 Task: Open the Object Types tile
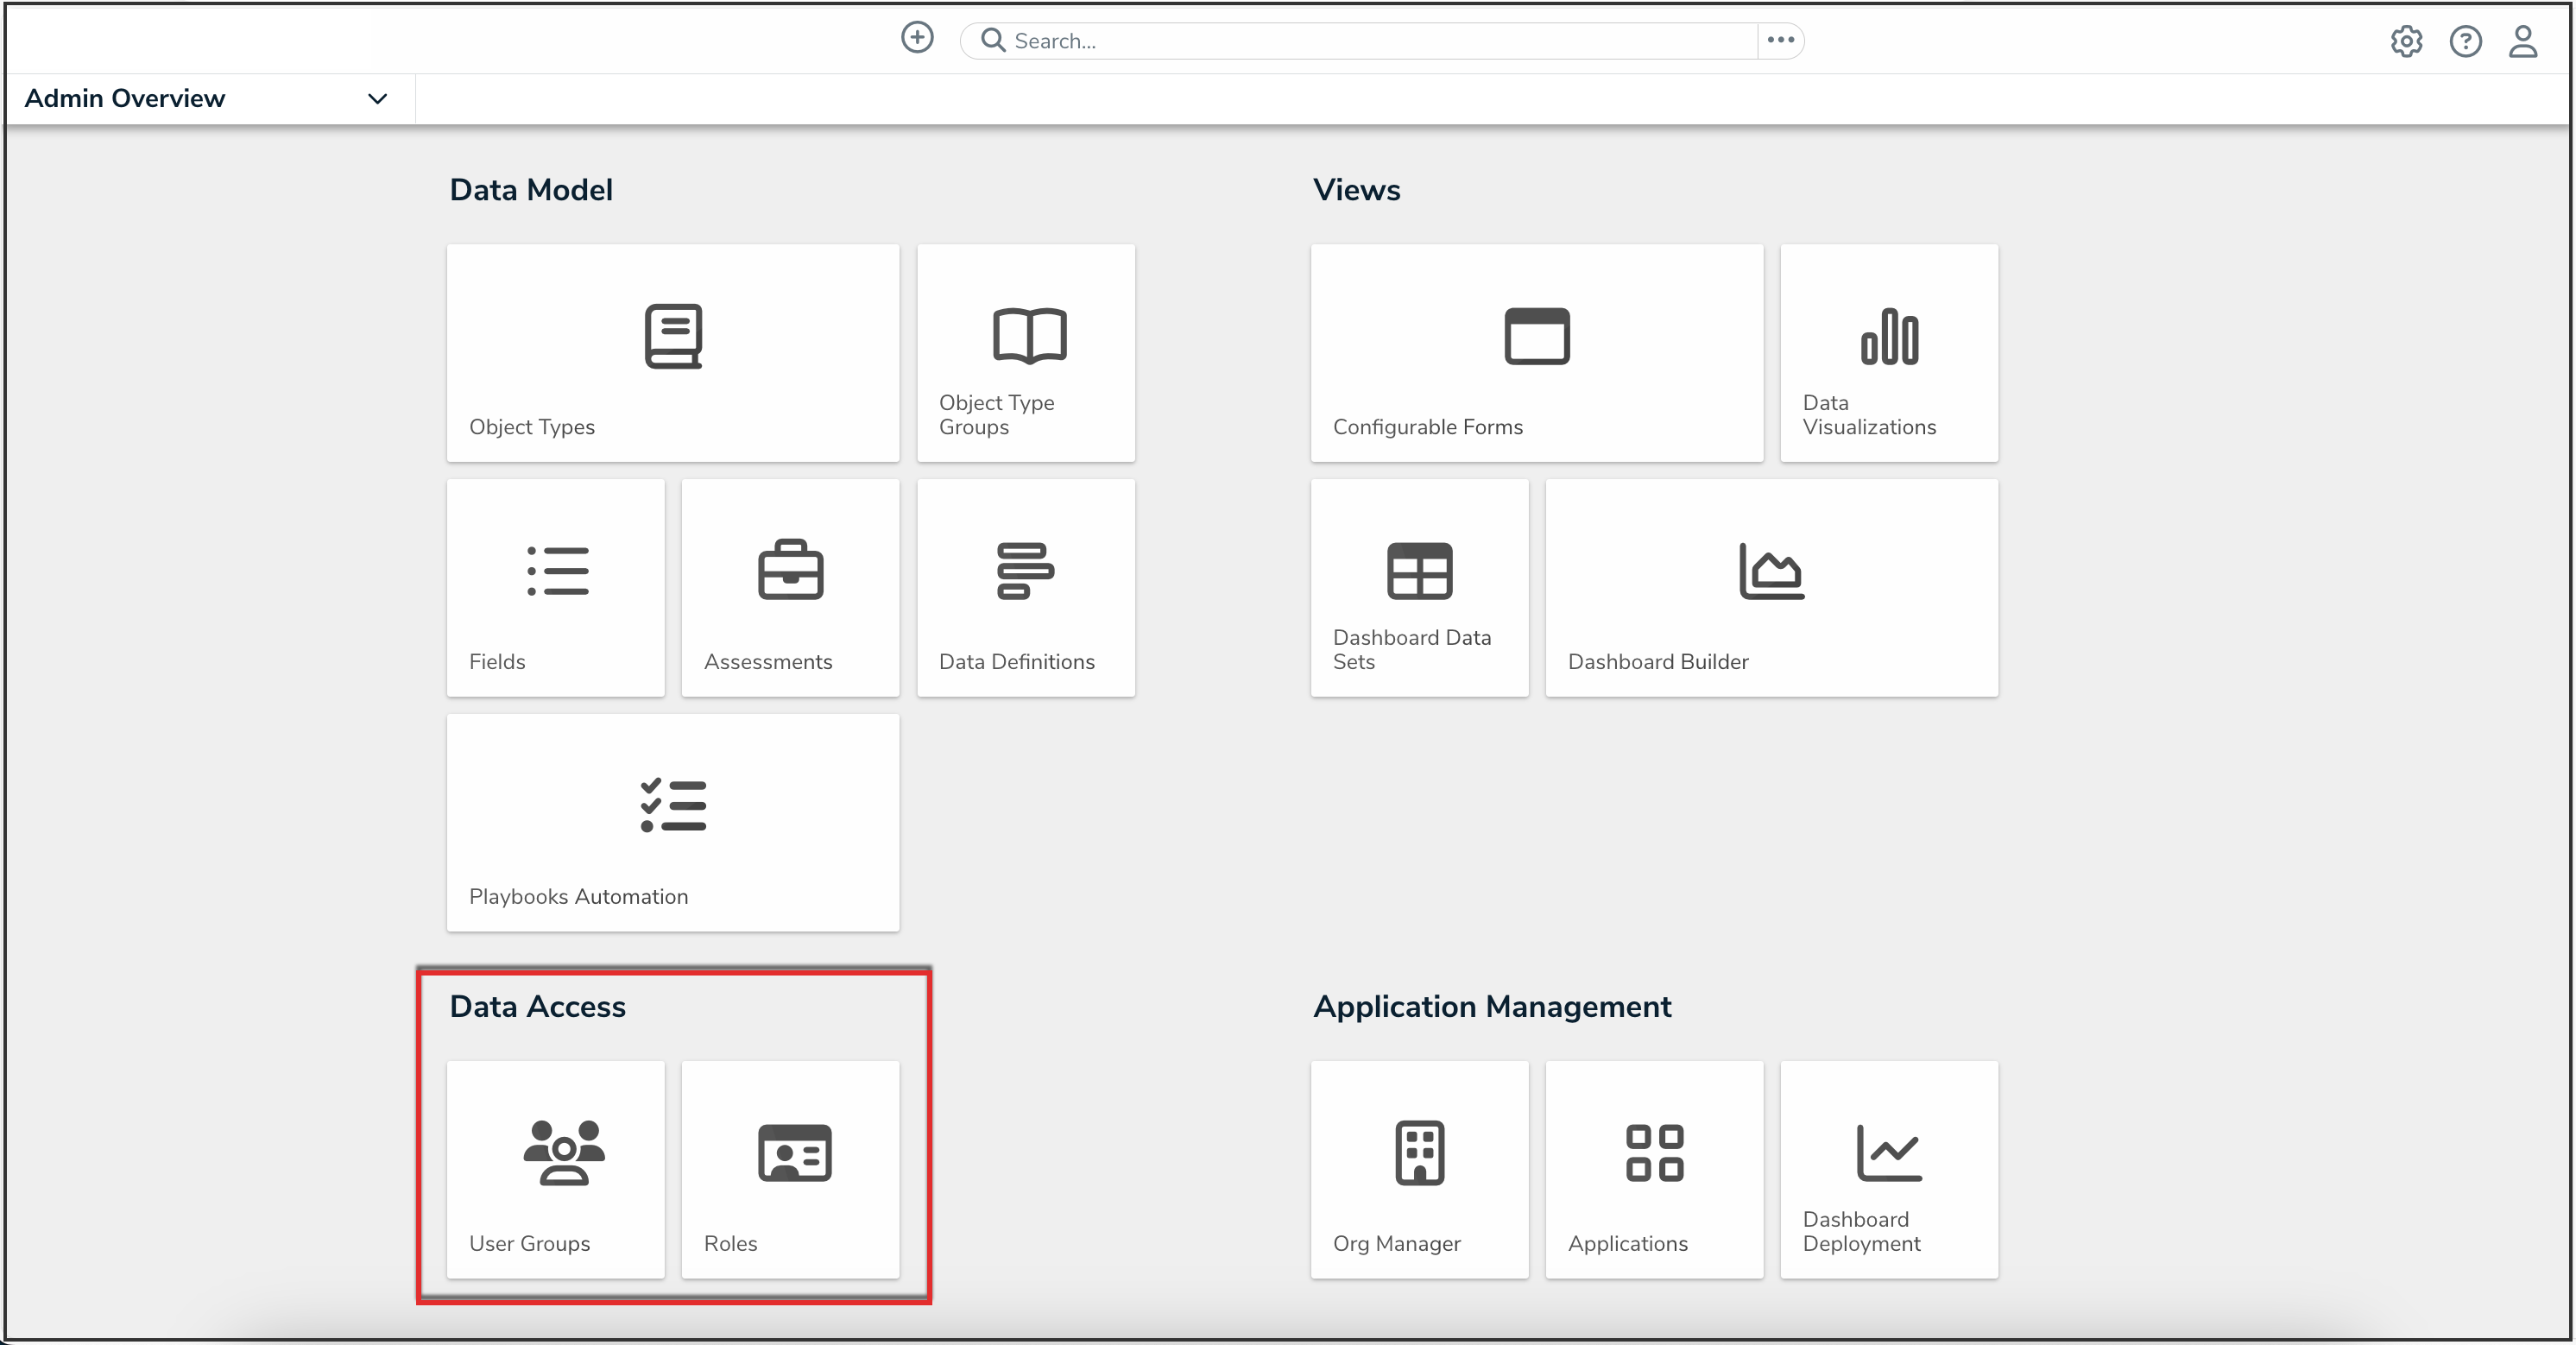point(672,352)
